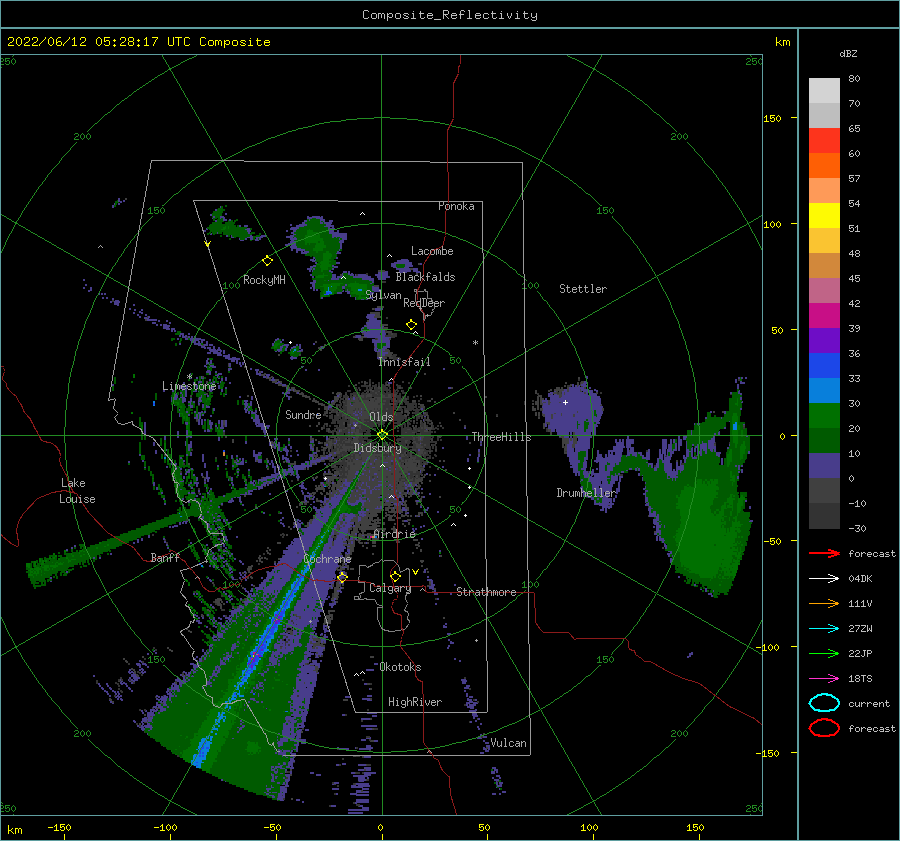Select the magenta 18TS arrow symbol

point(824,679)
